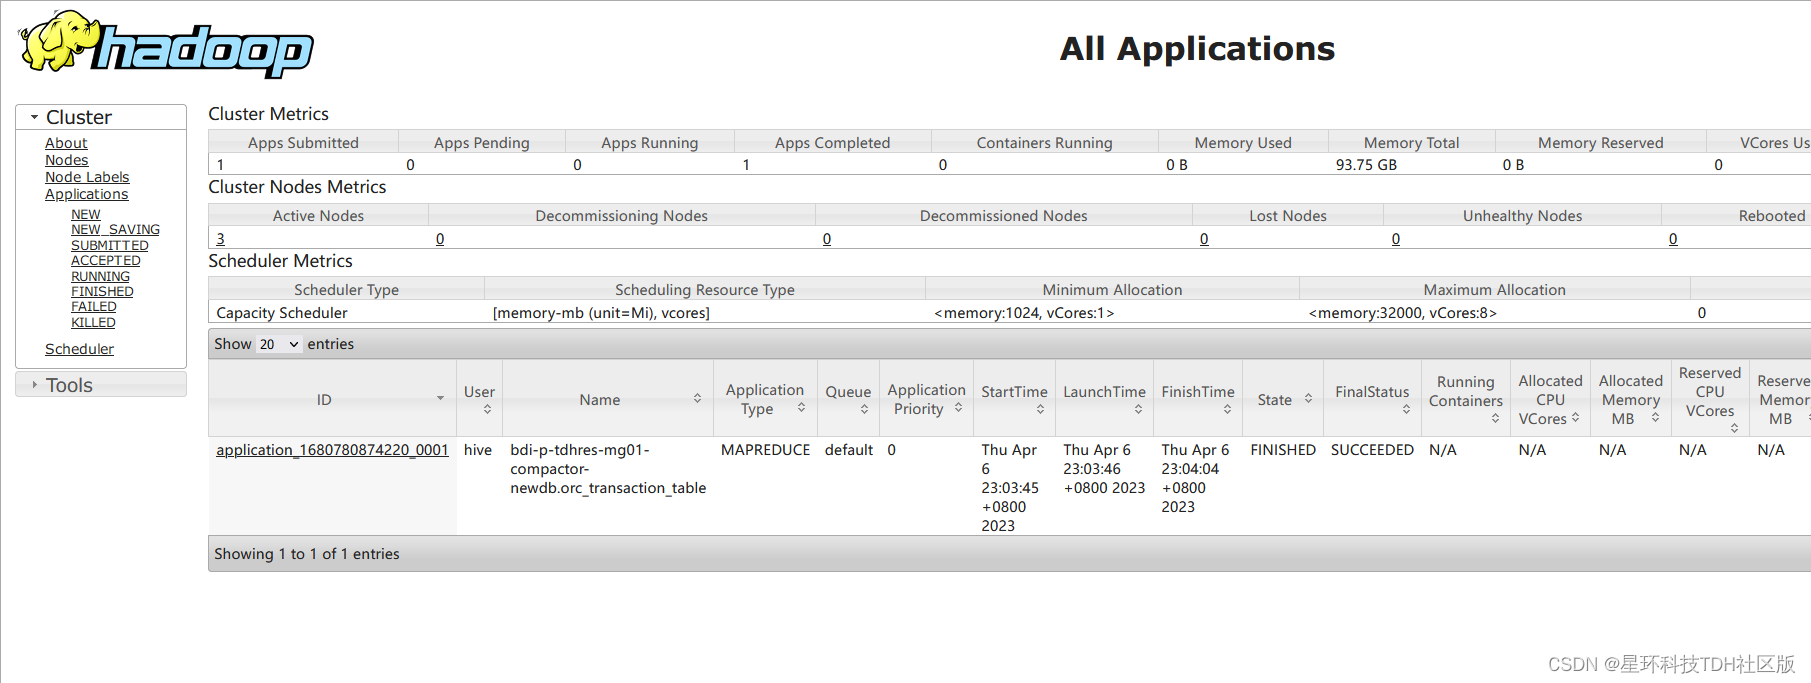This screenshot has width=1811, height=683.
Task: Sort by Application Type column arrows
Action: [801, 407]
